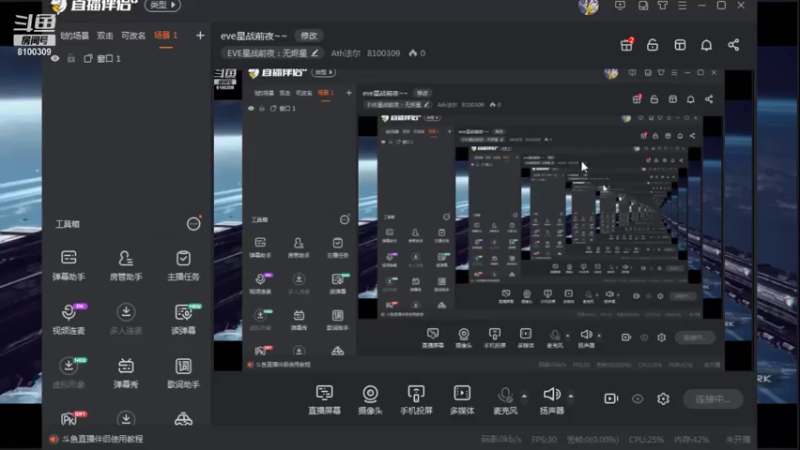Open the share icon in top toolbar
The height and width of the screenshot is (450, 800).
[x=734, y=45]
